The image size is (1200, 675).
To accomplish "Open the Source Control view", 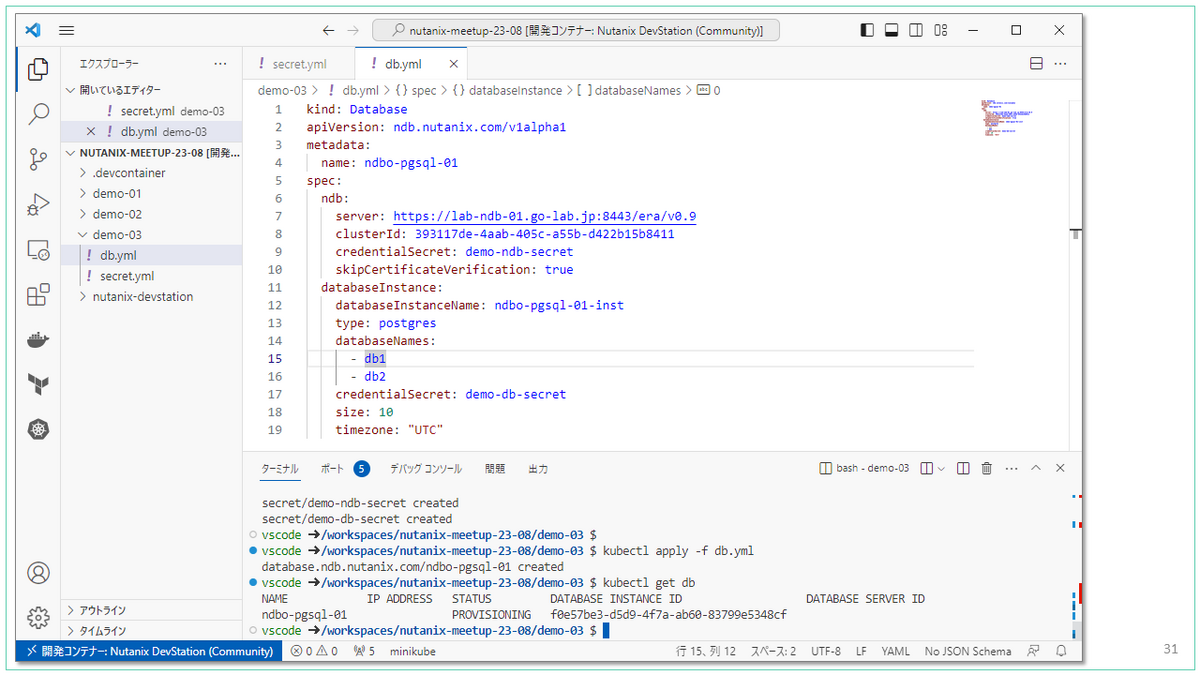I will (x=38, y=159).
